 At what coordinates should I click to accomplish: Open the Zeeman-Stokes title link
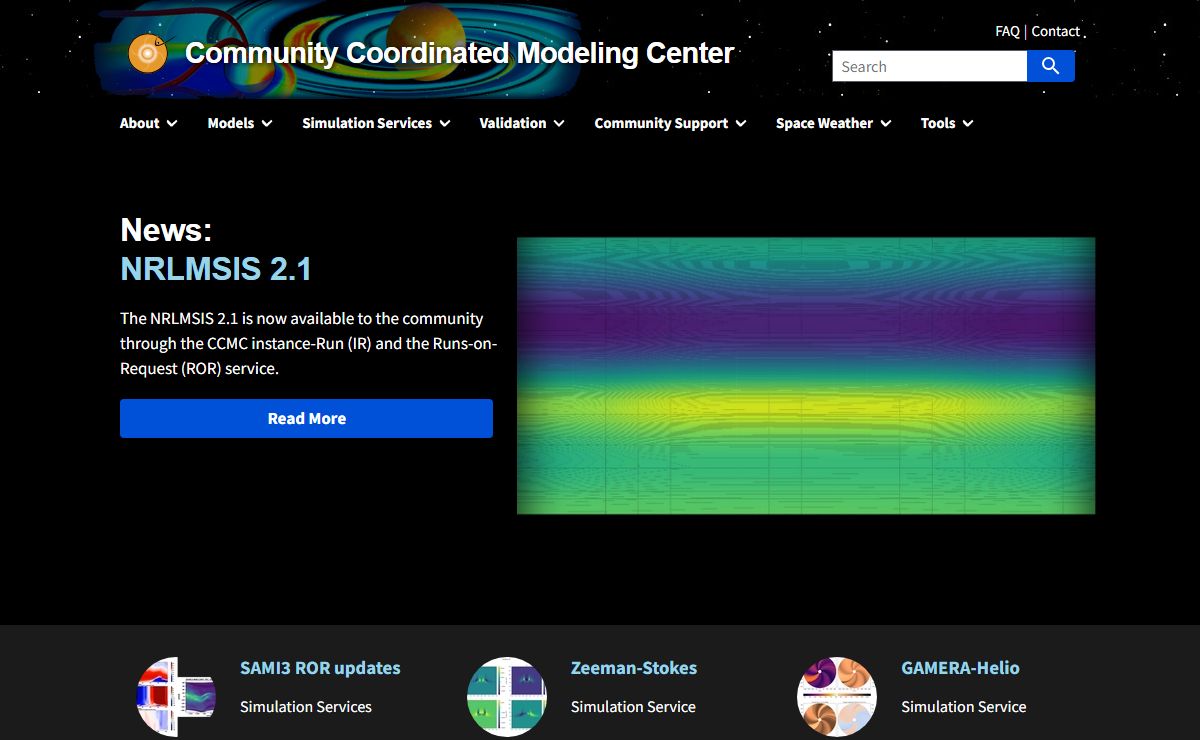click(x=634, y=668)
